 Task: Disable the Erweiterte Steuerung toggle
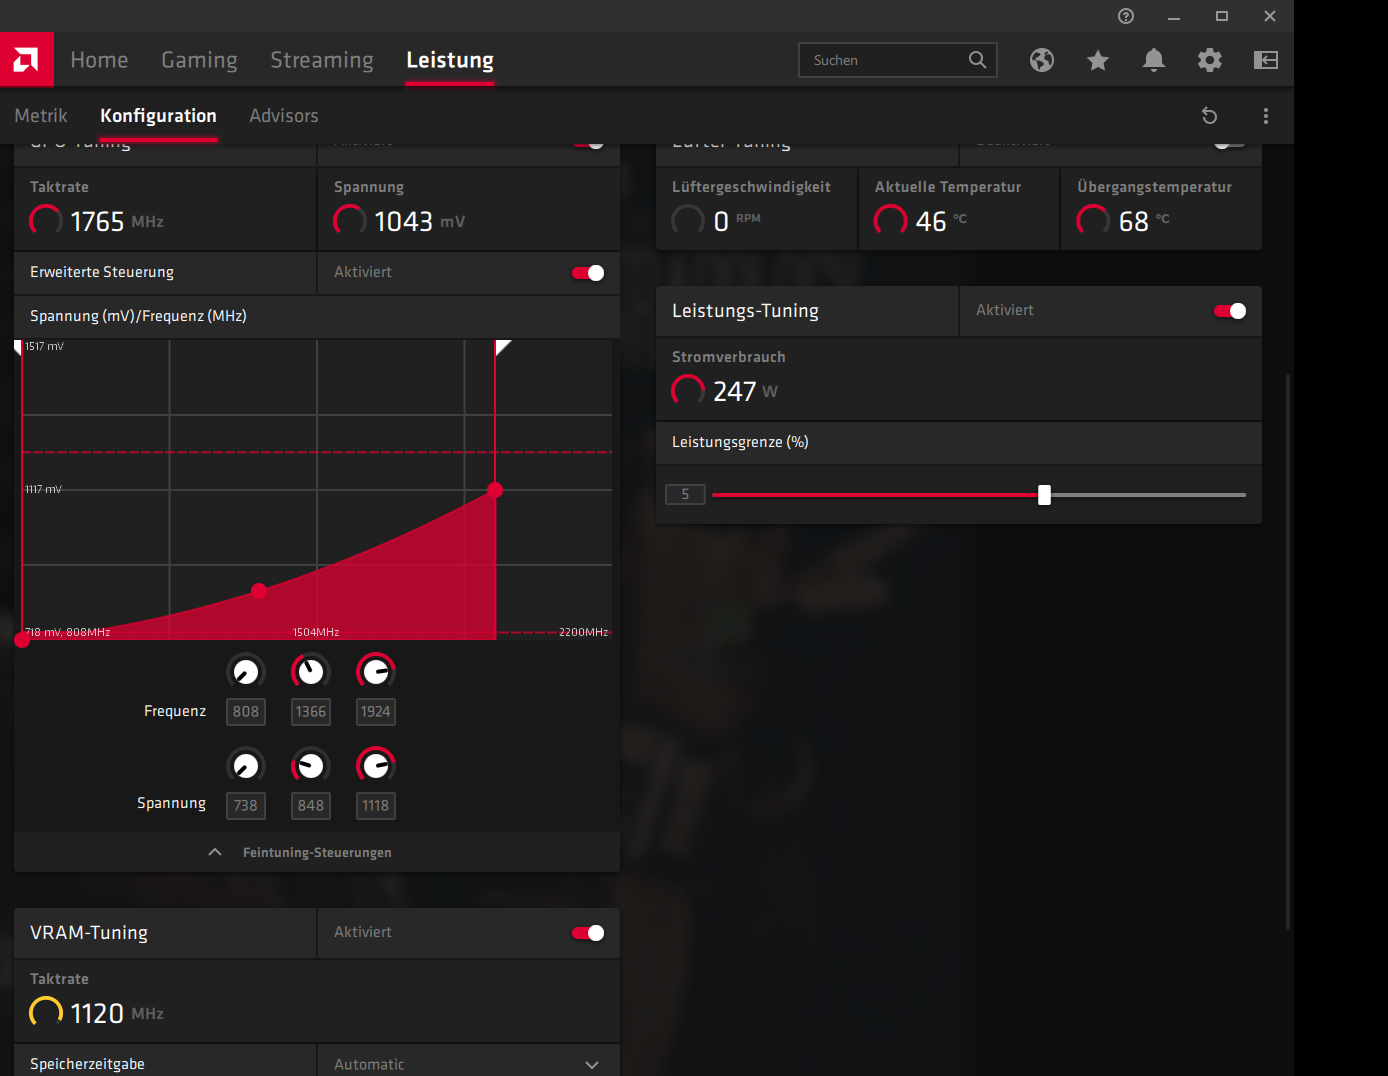(589, 272)
